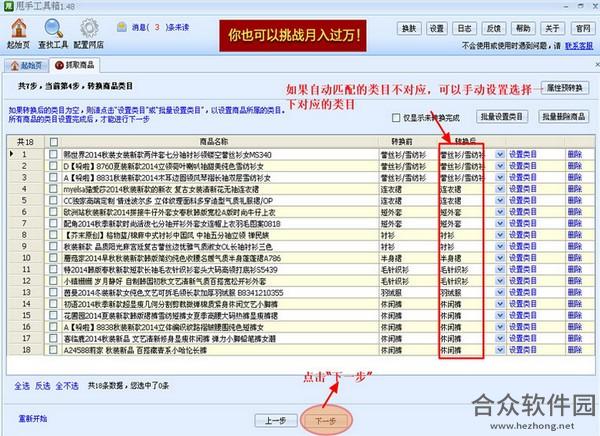Check the checkbox for row 1
600x436 pixels.
53,154
